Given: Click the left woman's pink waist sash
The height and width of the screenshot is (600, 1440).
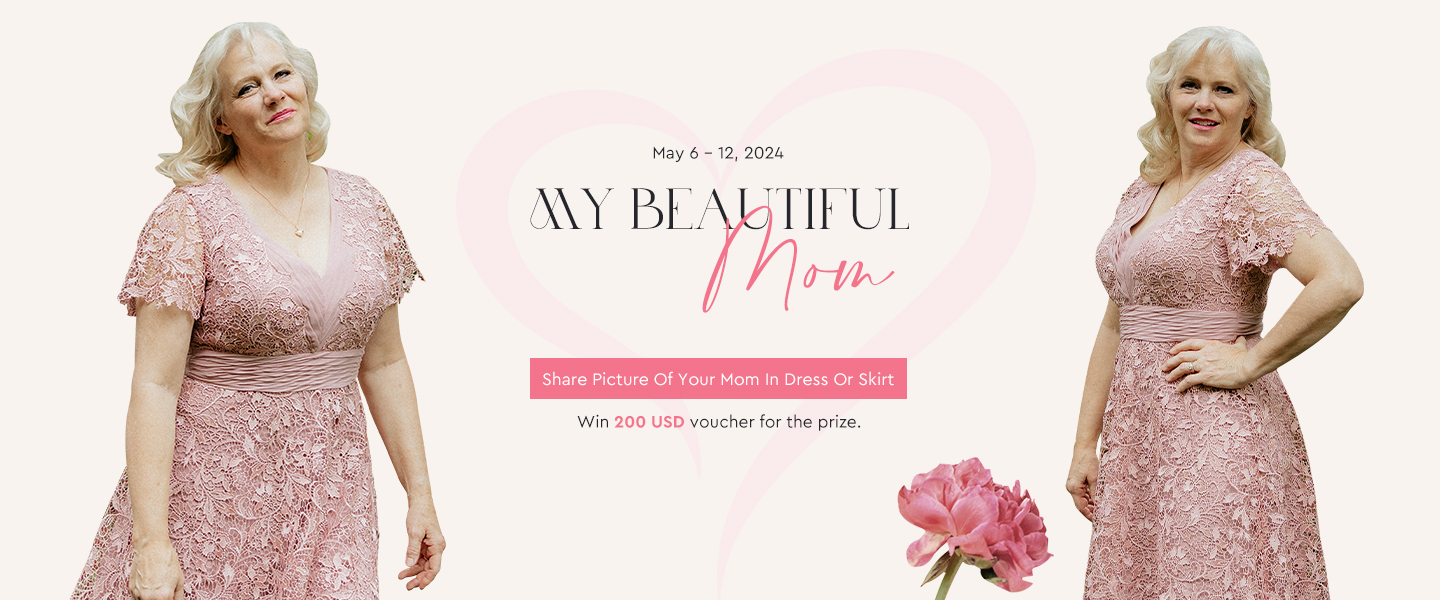Looking at the screenshot, I should tap(274, 370).
